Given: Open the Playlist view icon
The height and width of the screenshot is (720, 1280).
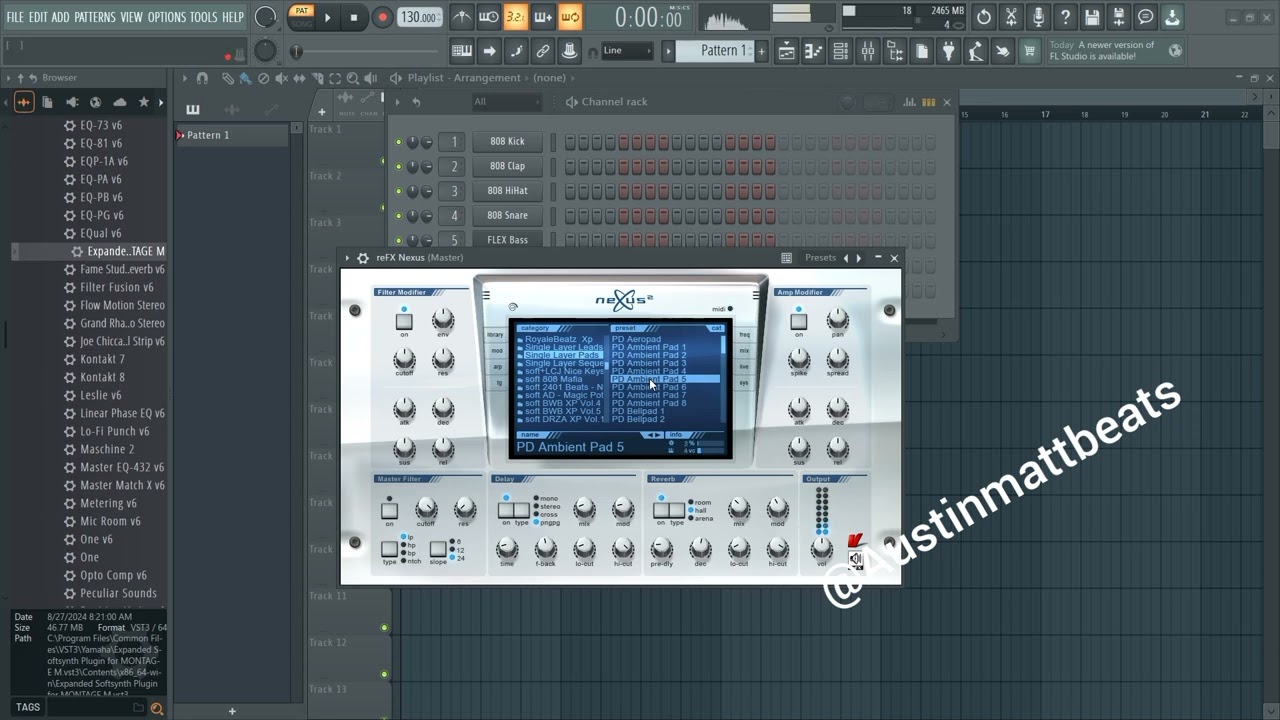Looking at the screenshot, I should pyautogui.click(x=787, y=51).
